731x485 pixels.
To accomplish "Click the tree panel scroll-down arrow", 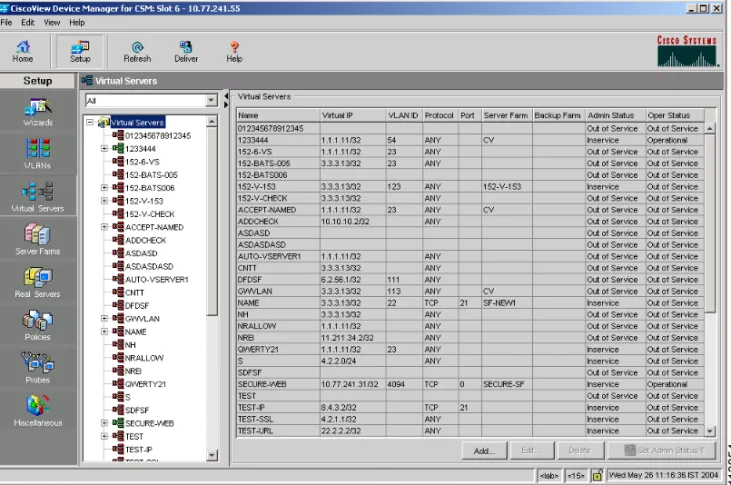I will (212, 455).
